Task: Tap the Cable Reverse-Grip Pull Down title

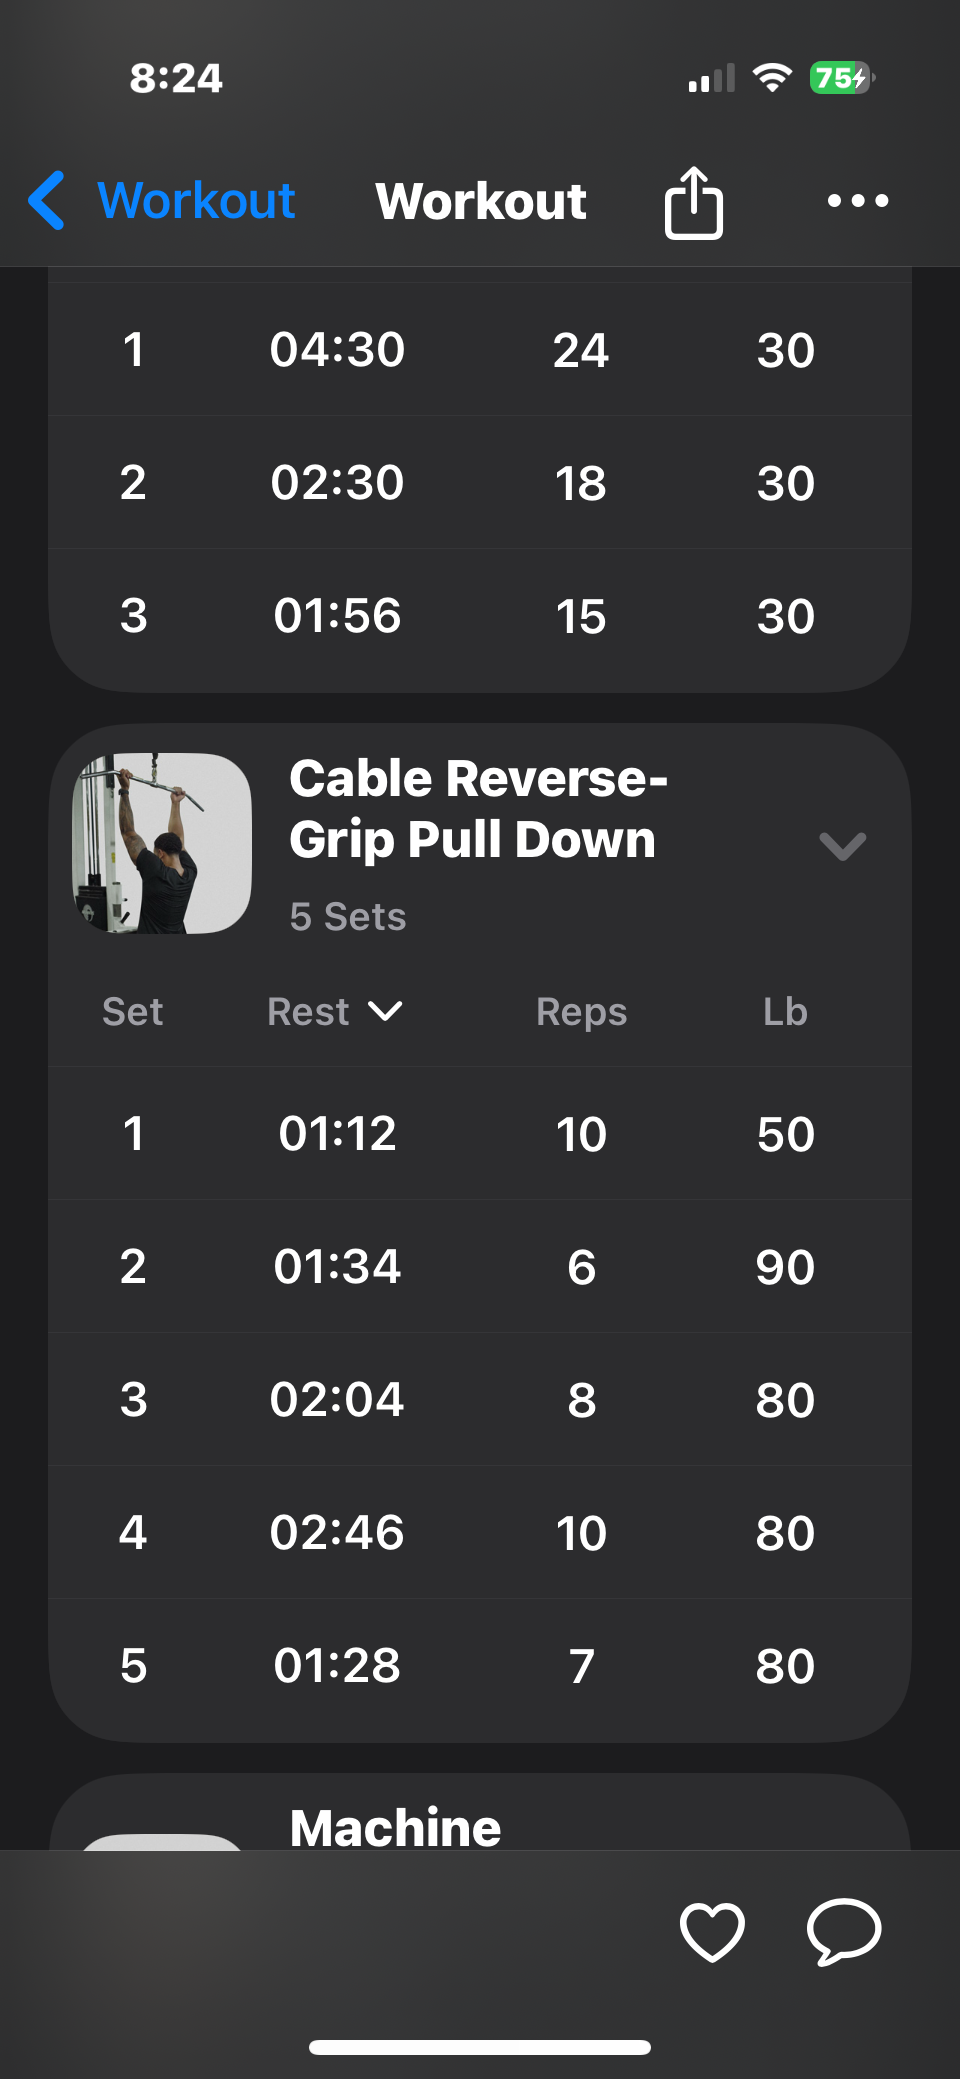Action: [478, 808]
